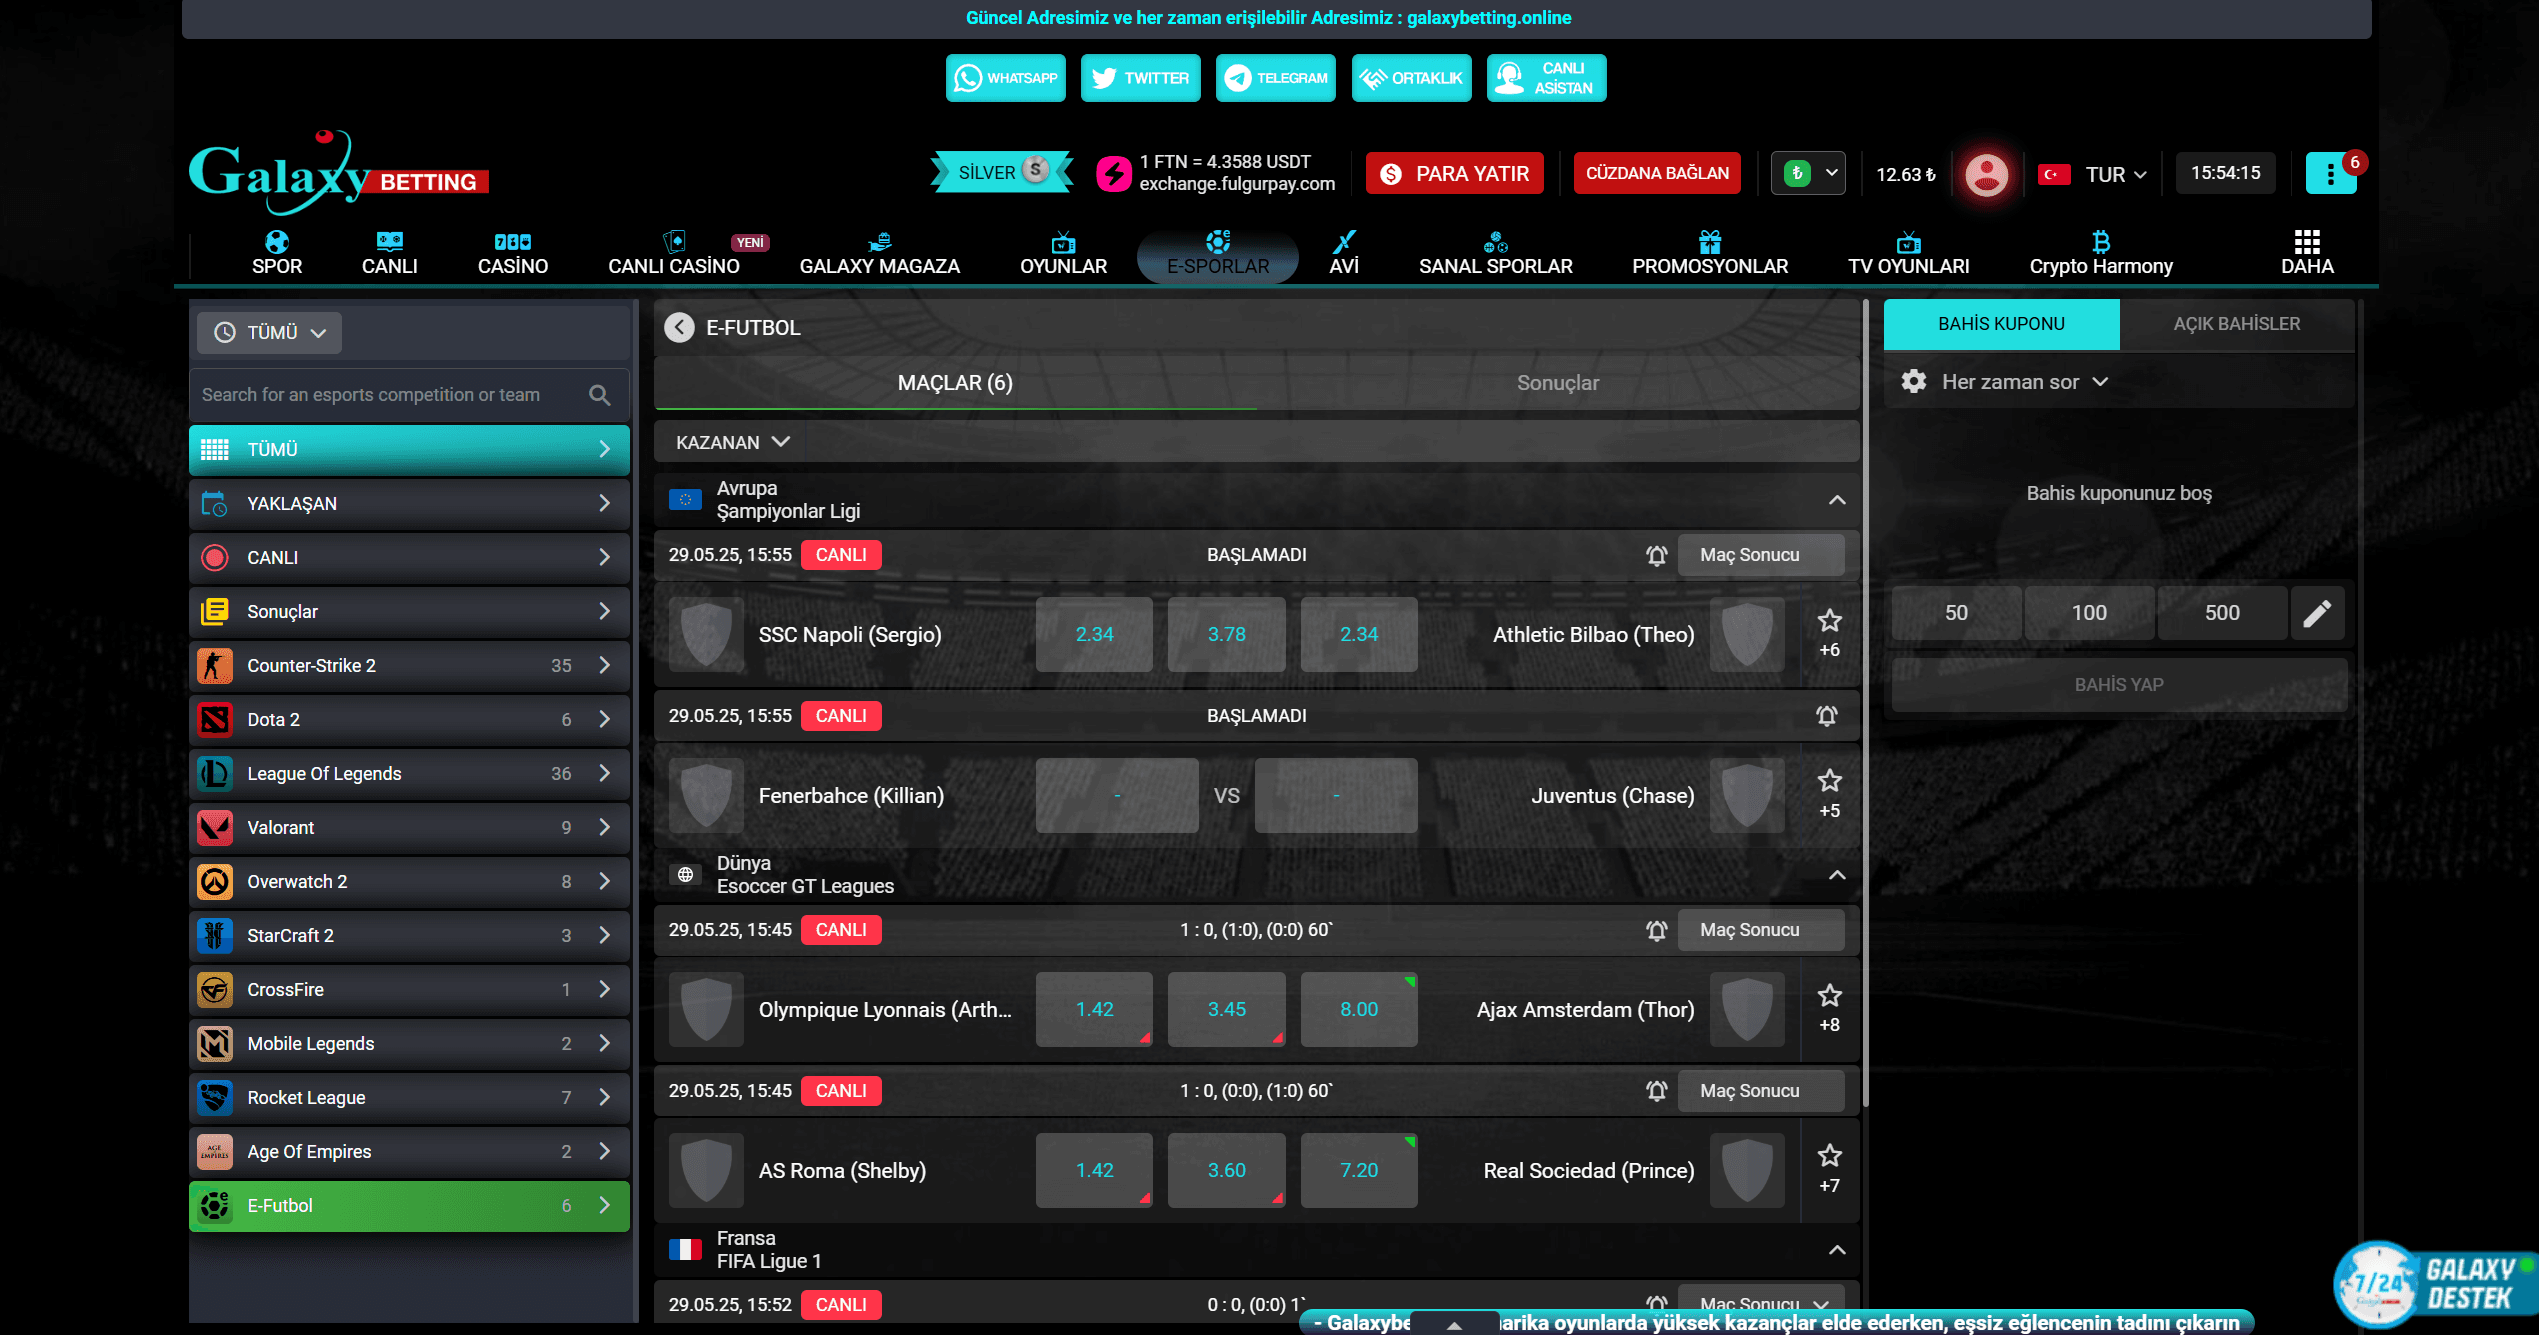2539x1335 pixels.
Task: Open the Counter-Strike 2 category
Action: (x=409, y=666)
